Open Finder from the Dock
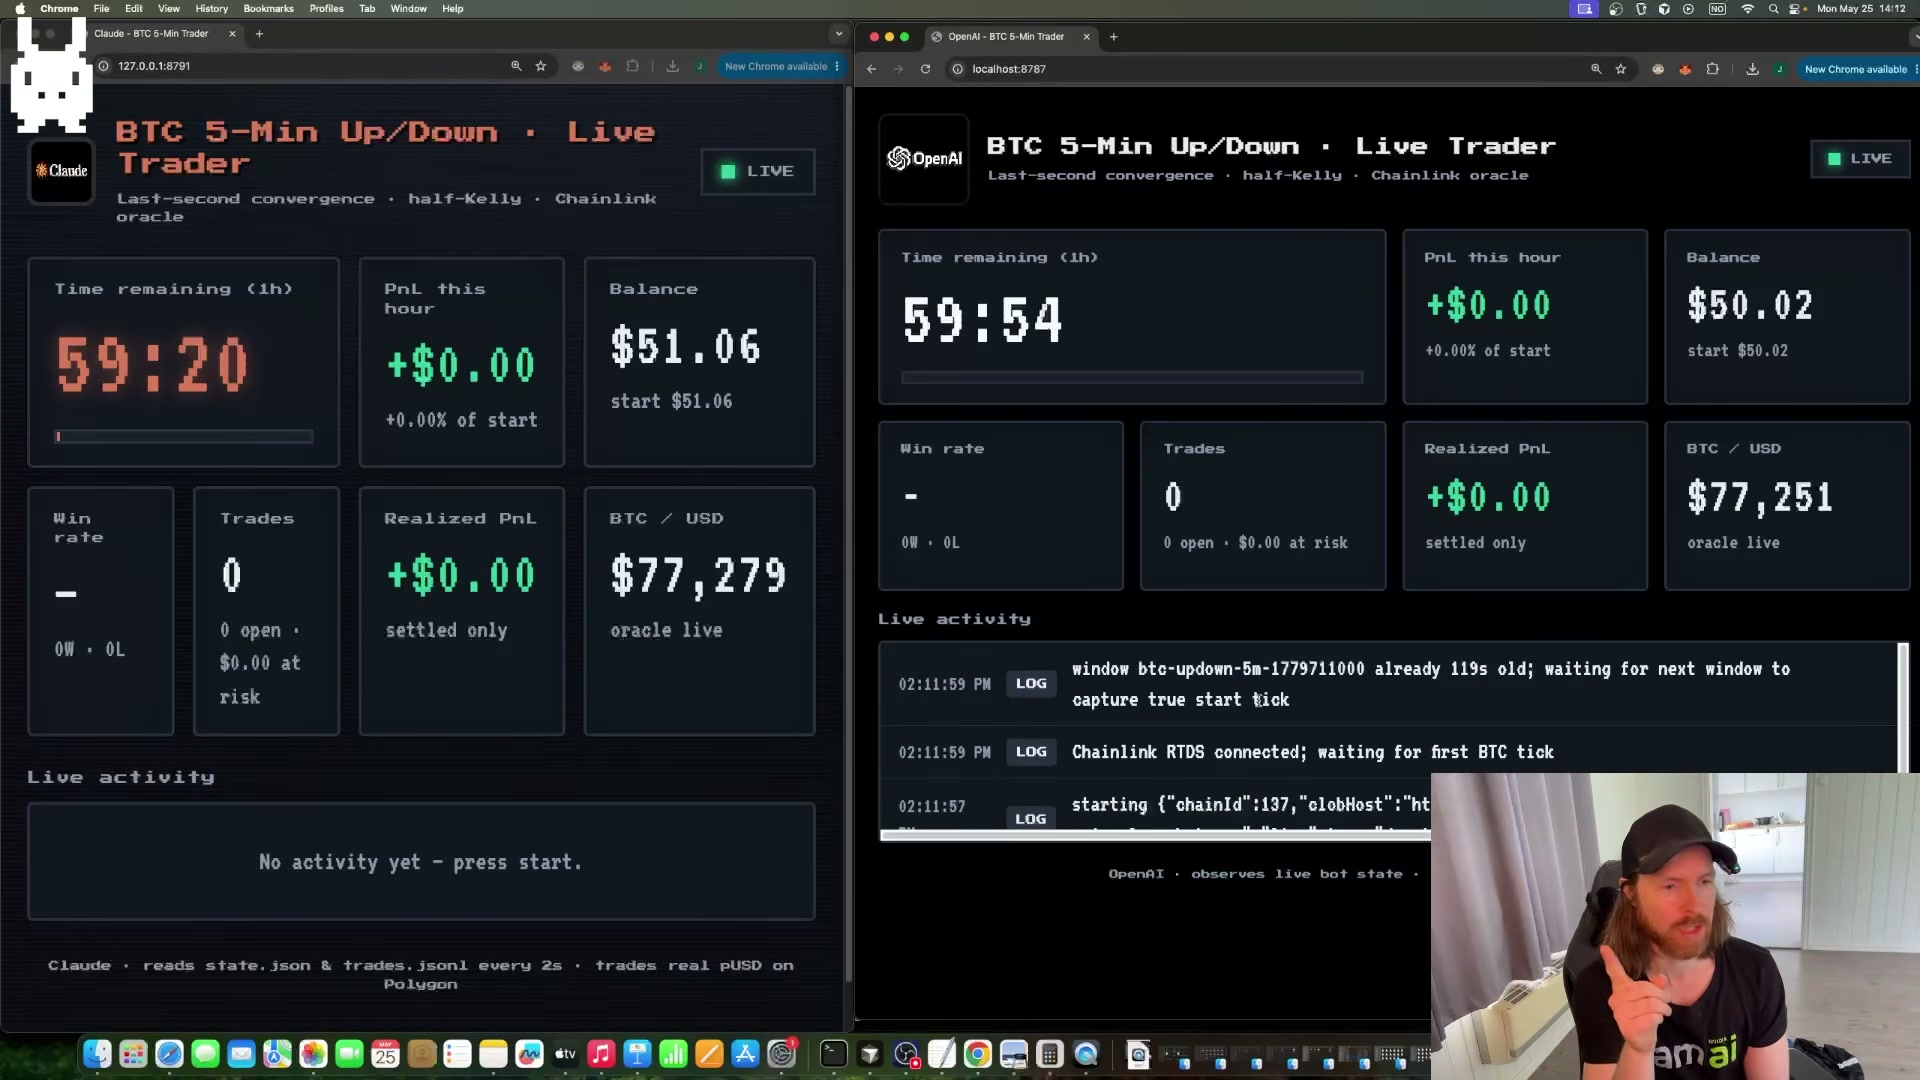Viewport: 1920px width, 1080px height. click(x=97, y=1053)
